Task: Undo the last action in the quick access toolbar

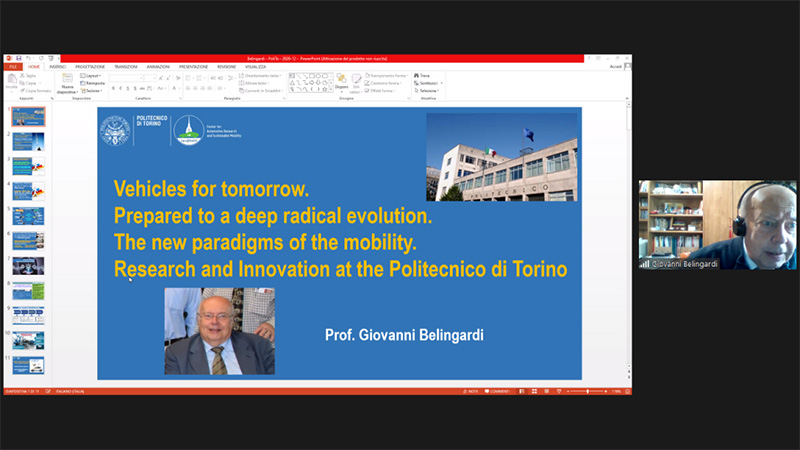Action: point(29,58)
